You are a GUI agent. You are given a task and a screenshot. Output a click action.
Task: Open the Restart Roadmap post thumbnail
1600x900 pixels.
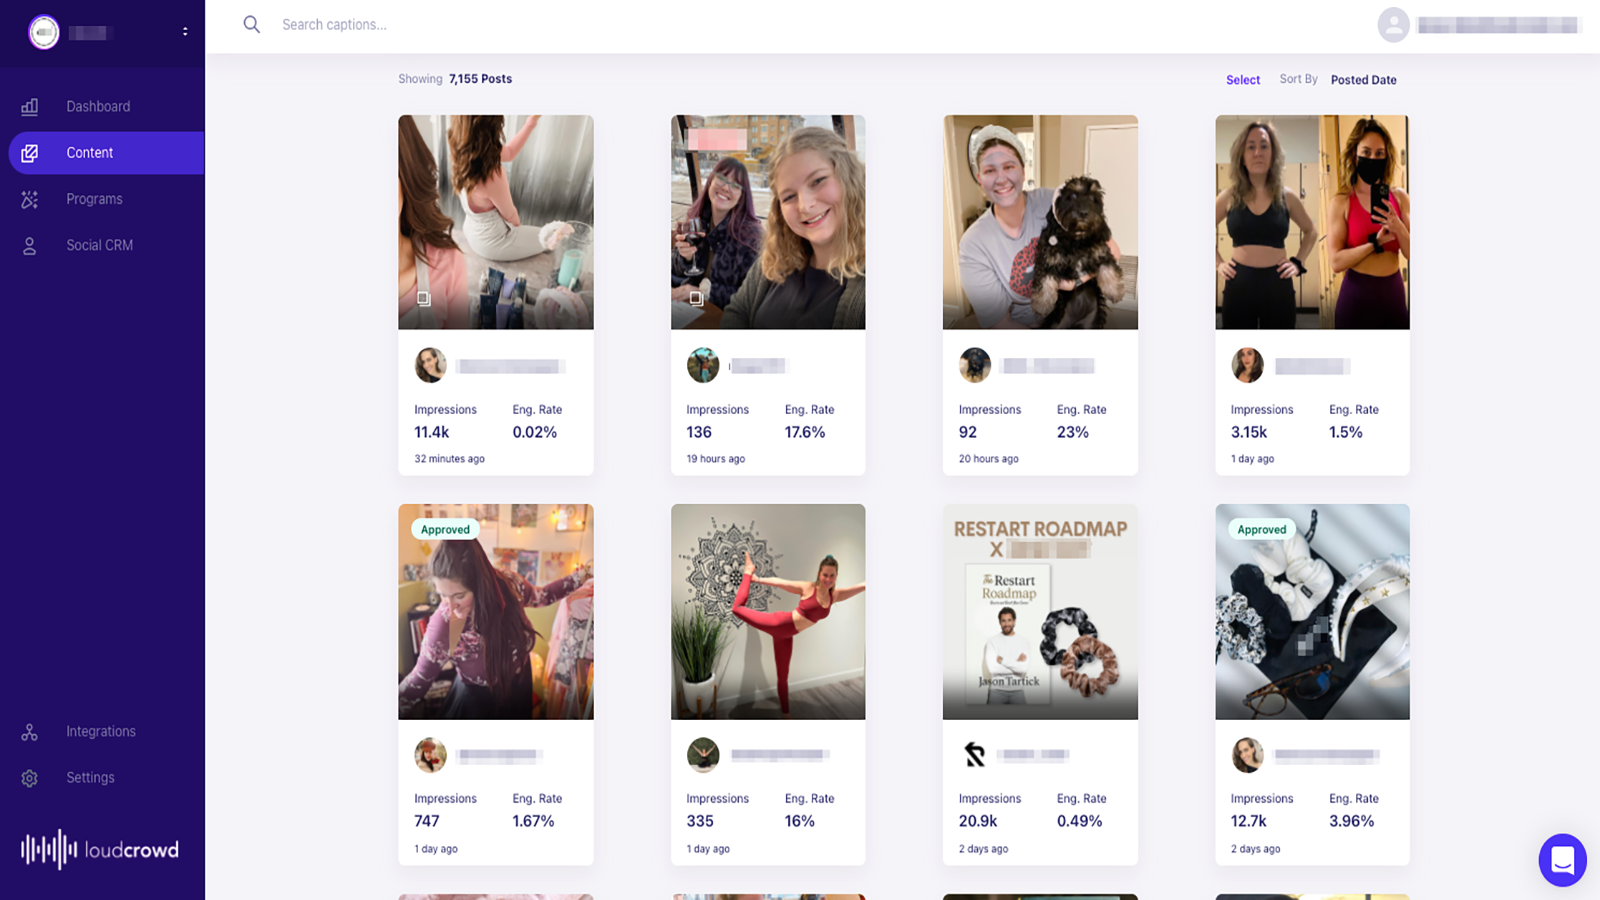click(1040, 612)
